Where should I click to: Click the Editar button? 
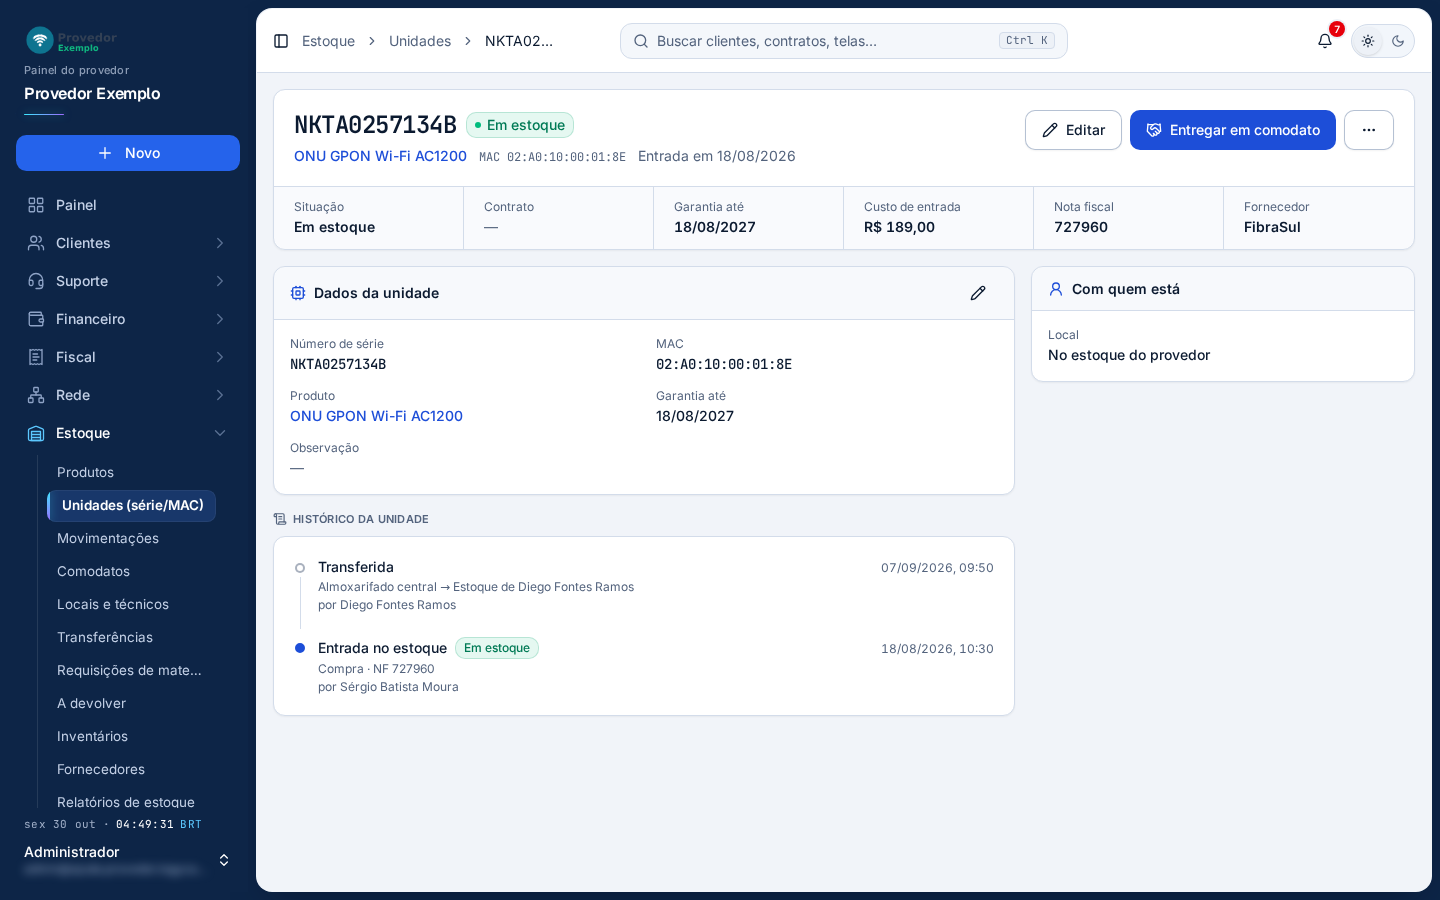point(1073,130)
